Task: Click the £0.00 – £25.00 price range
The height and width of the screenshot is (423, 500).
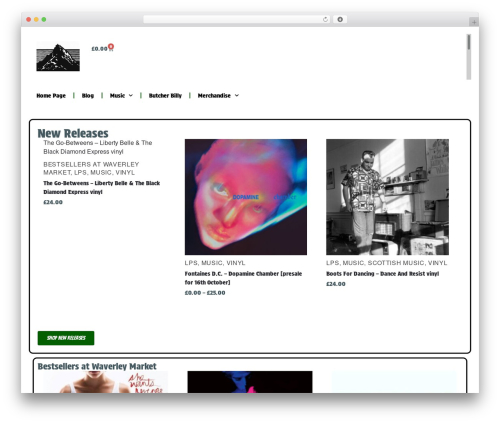Action: click(205, 293)
